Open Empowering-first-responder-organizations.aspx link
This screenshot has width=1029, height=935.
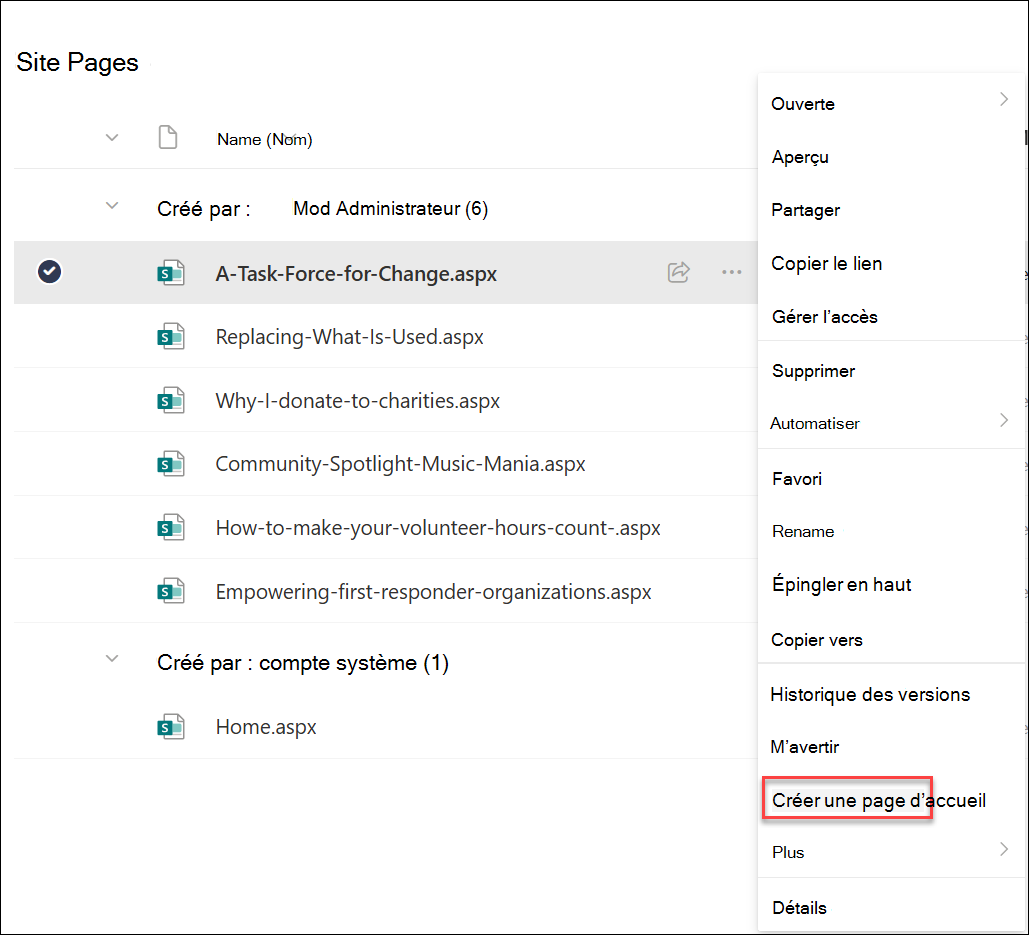click(433, 591)
